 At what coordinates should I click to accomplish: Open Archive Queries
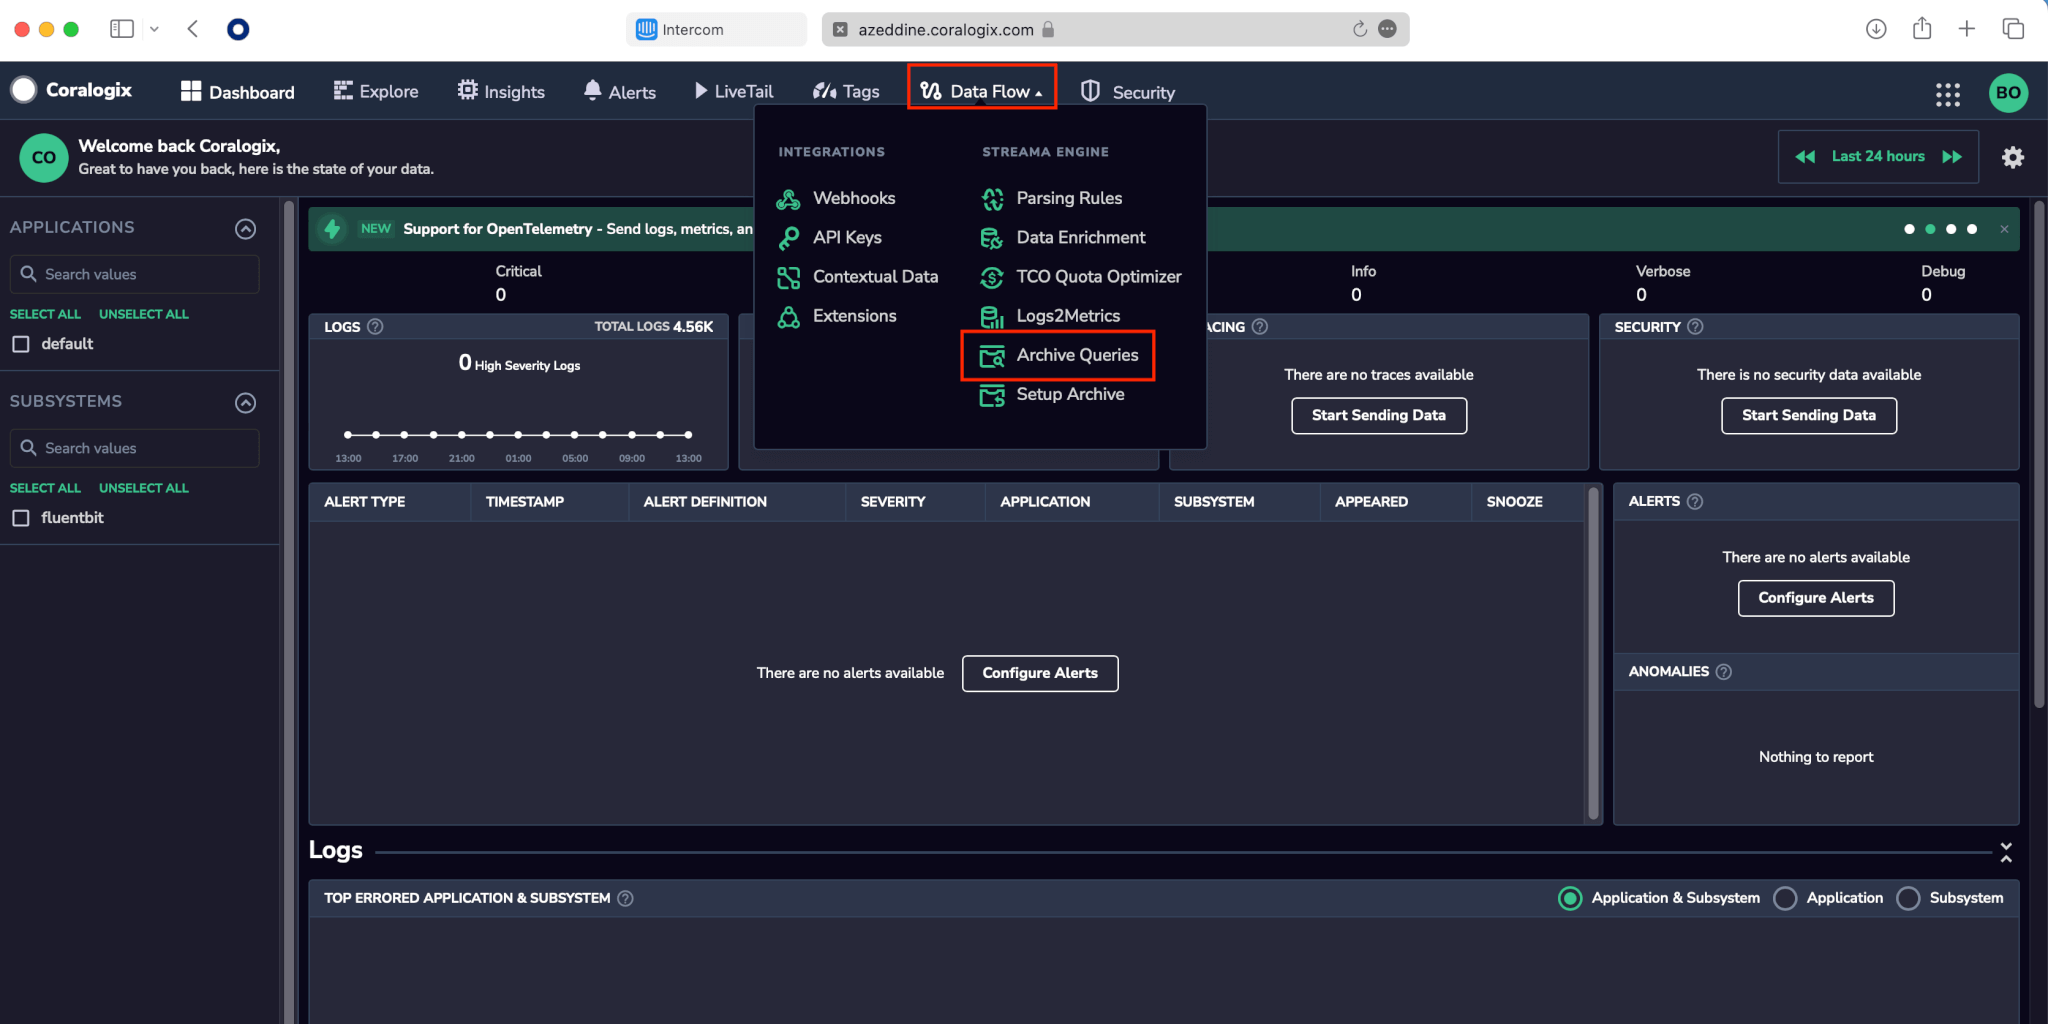[x=1058, y=355]
